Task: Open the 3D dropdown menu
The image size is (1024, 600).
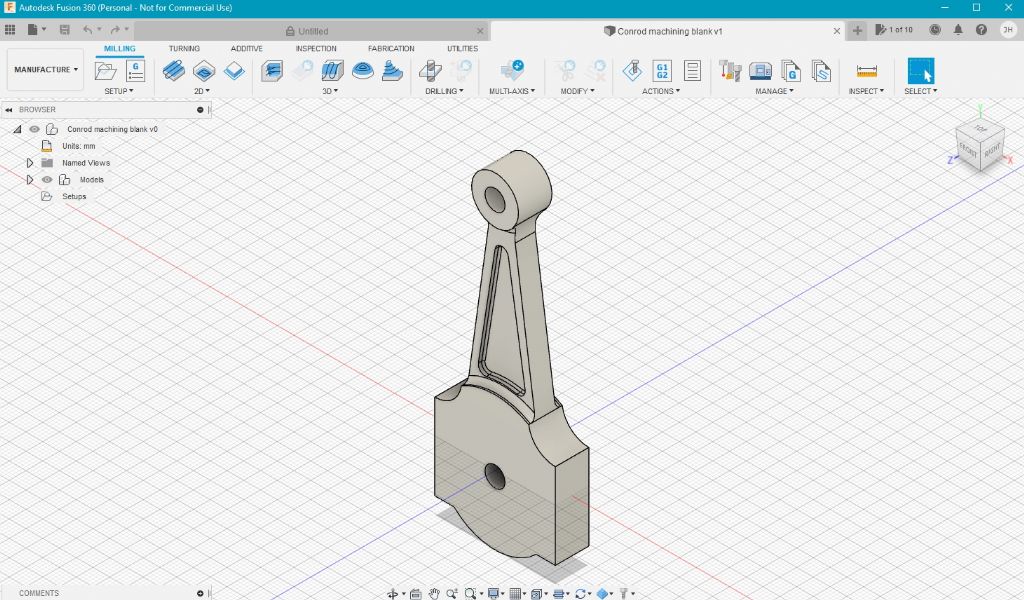Action: [x=330, y=91]
